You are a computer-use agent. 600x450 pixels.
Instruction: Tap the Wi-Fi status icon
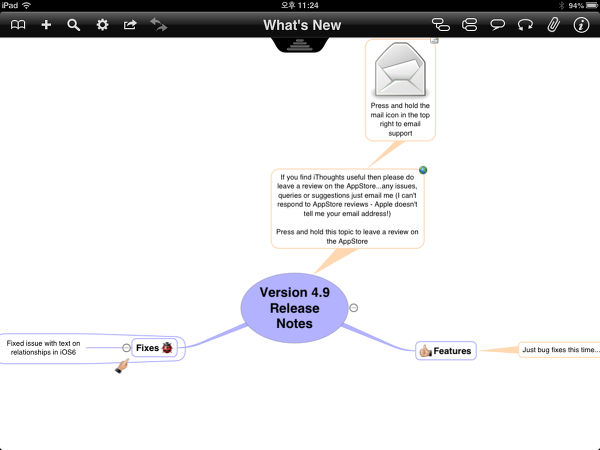(26, 5)
